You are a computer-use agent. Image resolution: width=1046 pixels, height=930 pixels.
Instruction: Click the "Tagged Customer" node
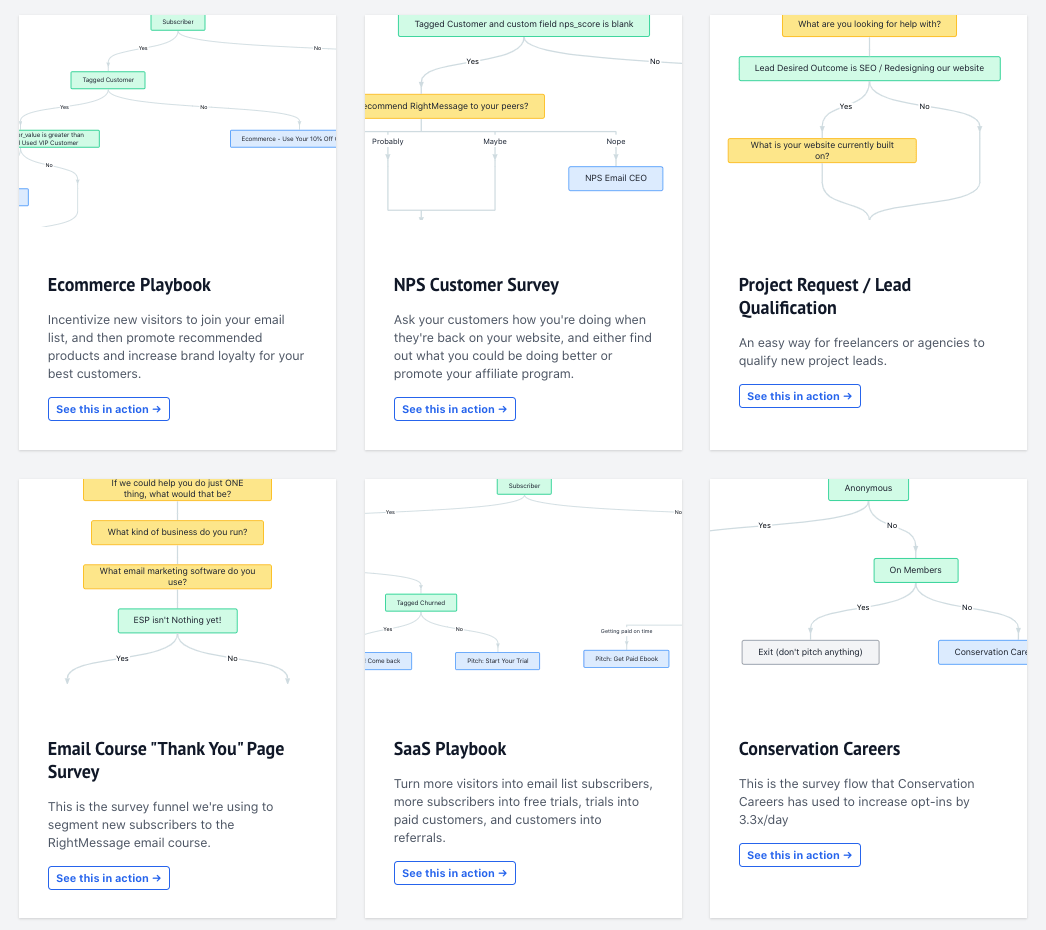107,78
